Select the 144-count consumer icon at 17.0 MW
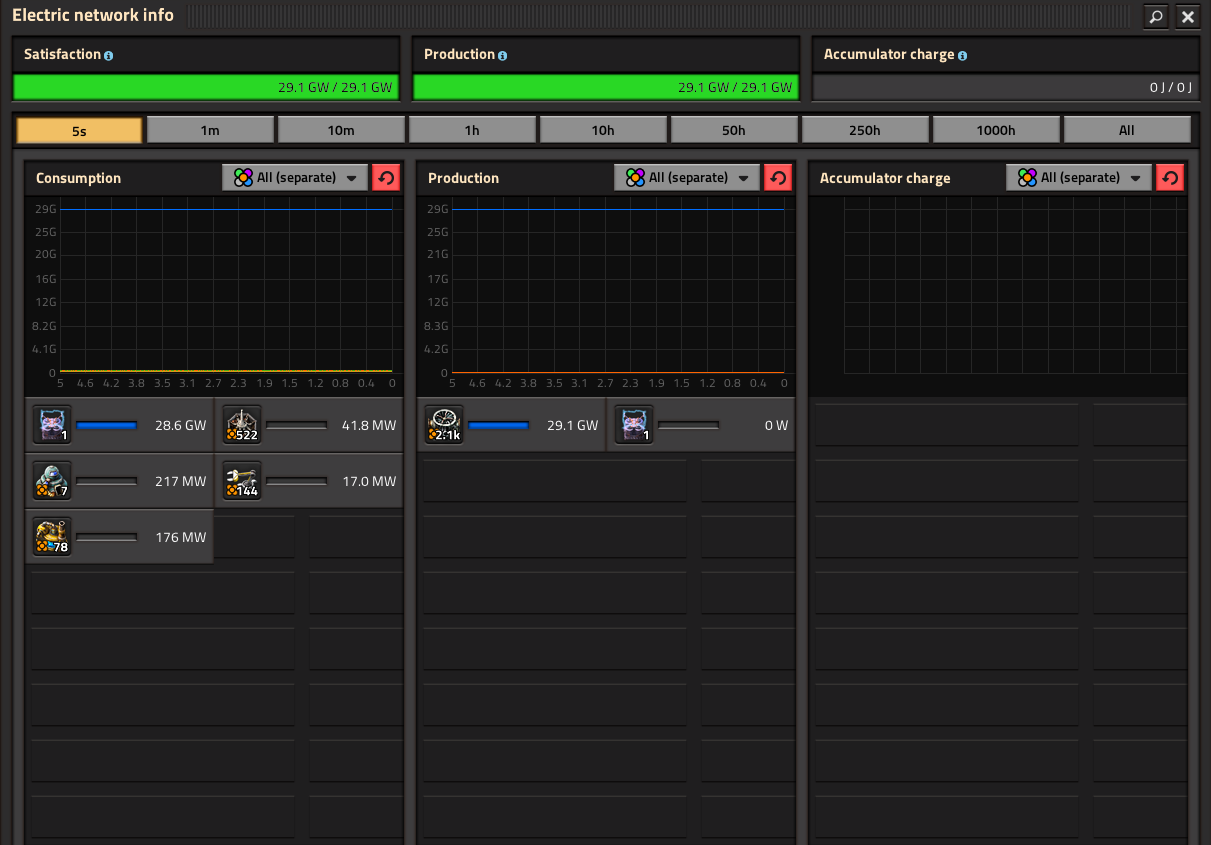 [x=242, y=481]
